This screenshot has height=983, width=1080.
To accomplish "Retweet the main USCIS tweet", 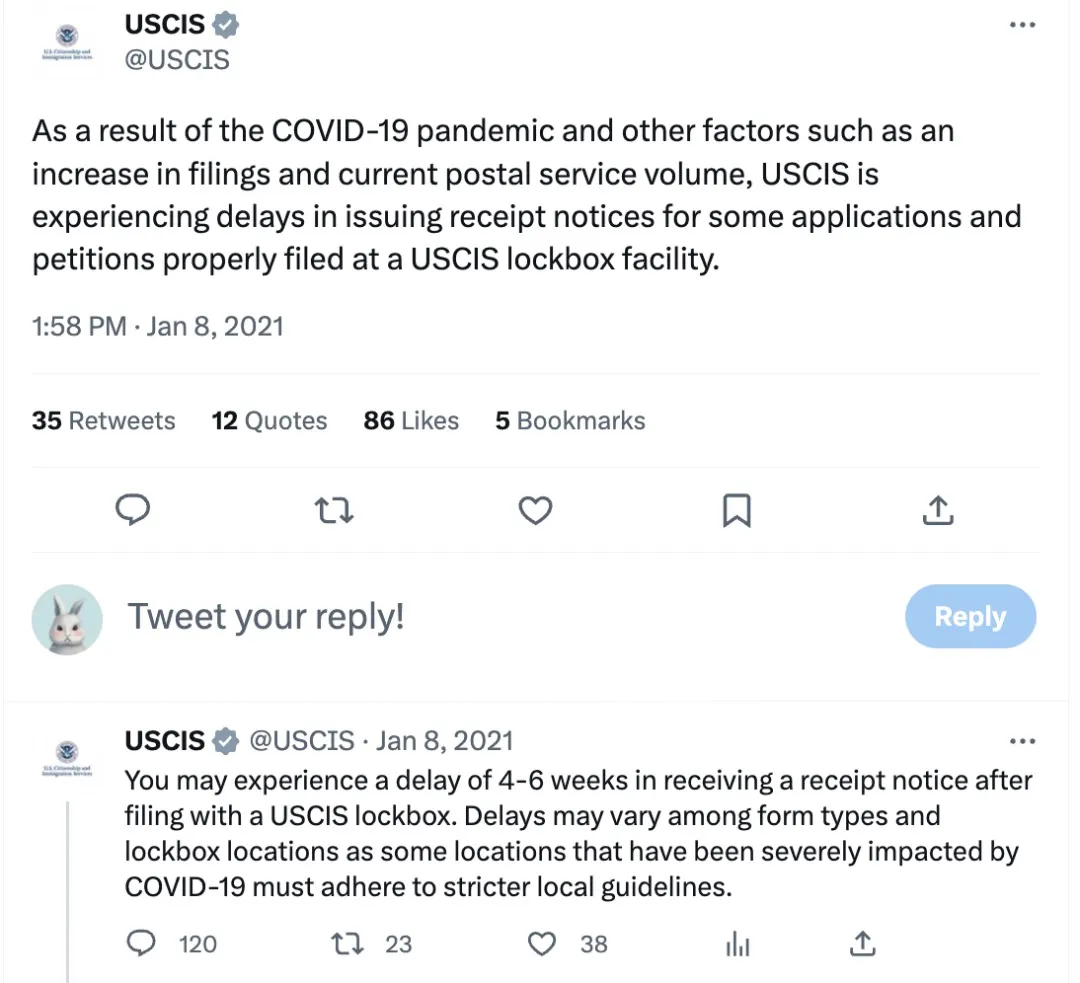I will [x=334, y=511].
